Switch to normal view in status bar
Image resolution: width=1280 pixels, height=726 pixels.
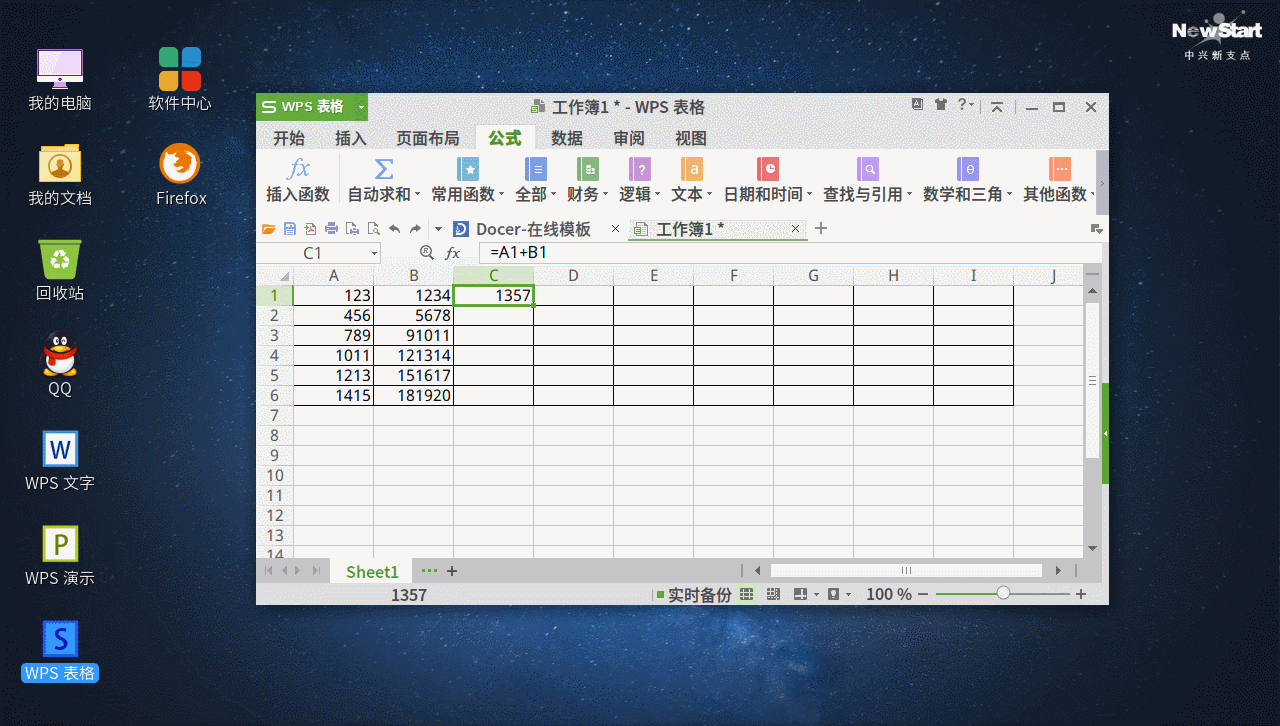(x=746, y=594)
